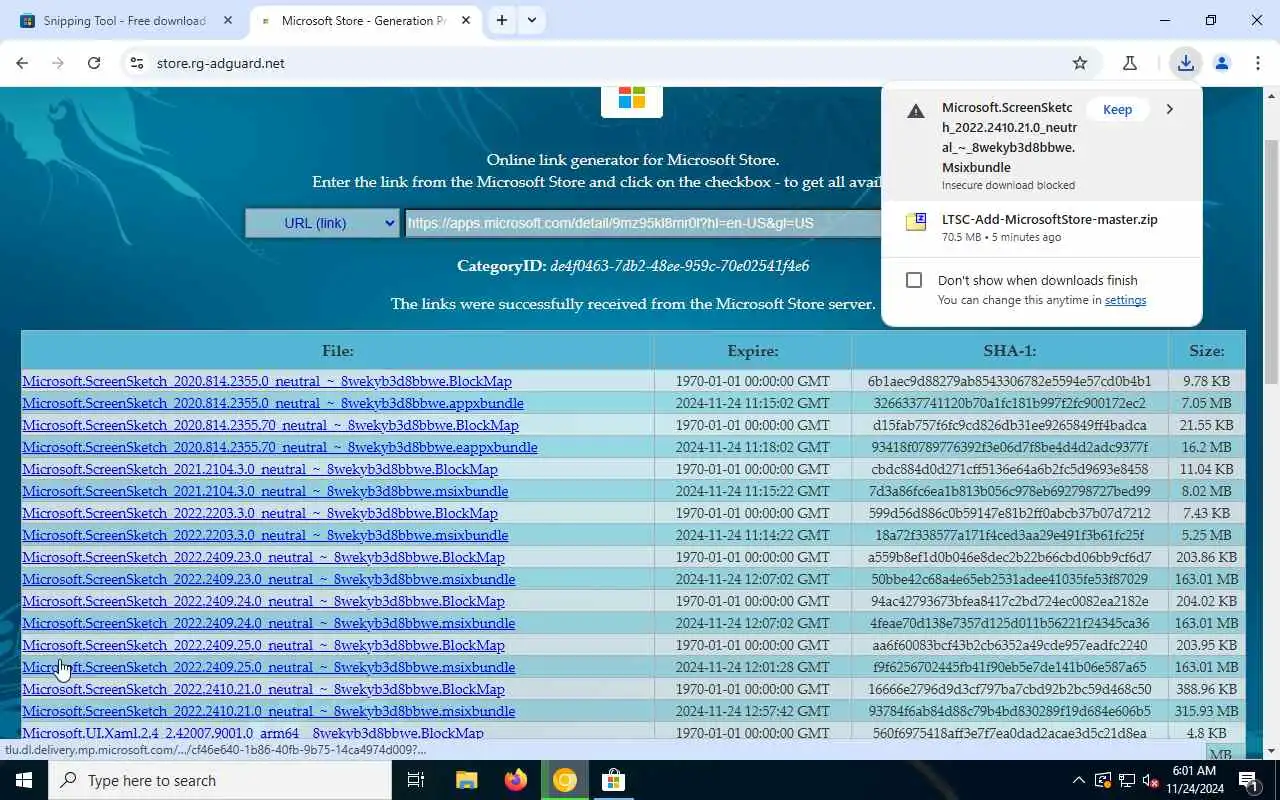Viewport: 1280px width, 800px height.
Task: Download ScreenSketch 2020.814.2355.0 BlockMap
Action: click(x=267, y=381)
